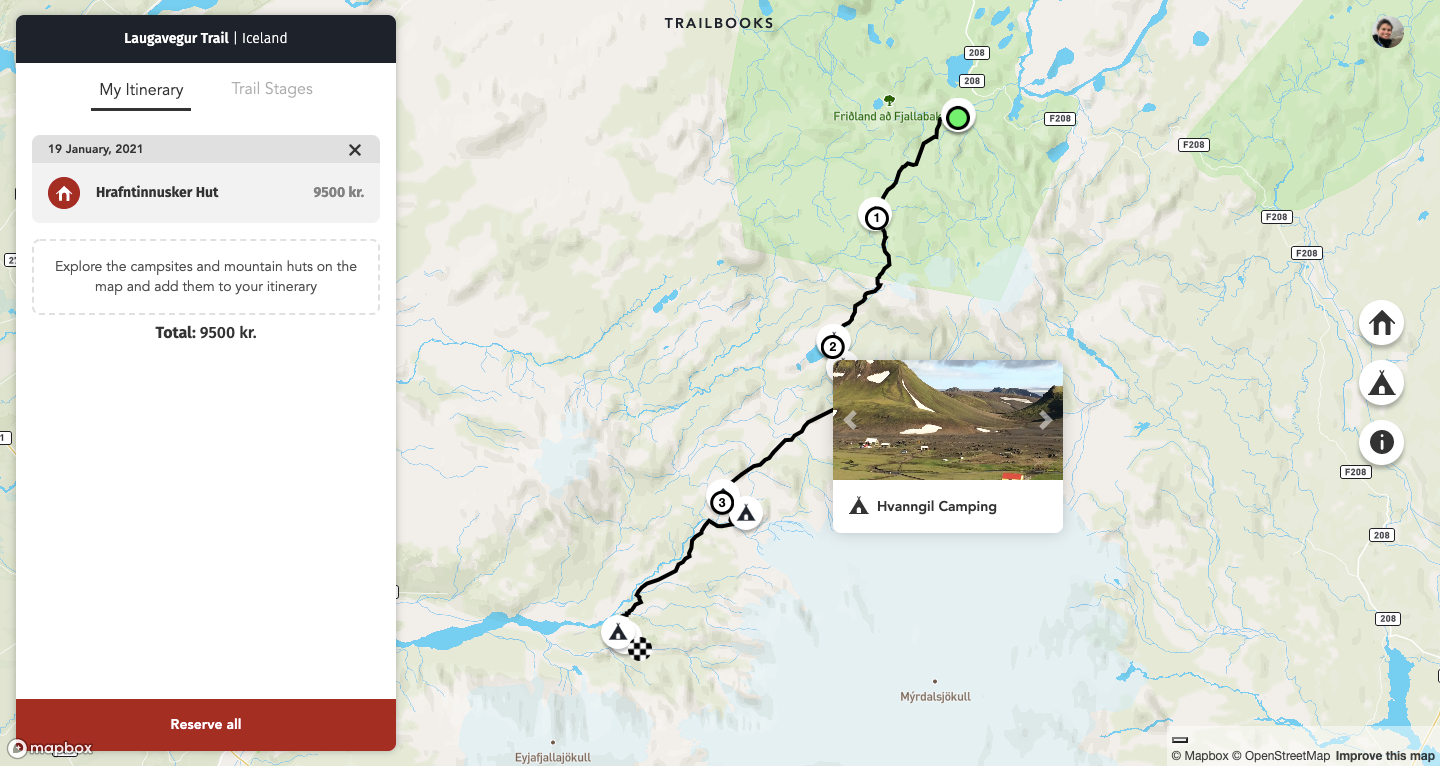Select stage 1 marker on trail
This screenshot has height=766, width=1440.
(x=876, y=216)
